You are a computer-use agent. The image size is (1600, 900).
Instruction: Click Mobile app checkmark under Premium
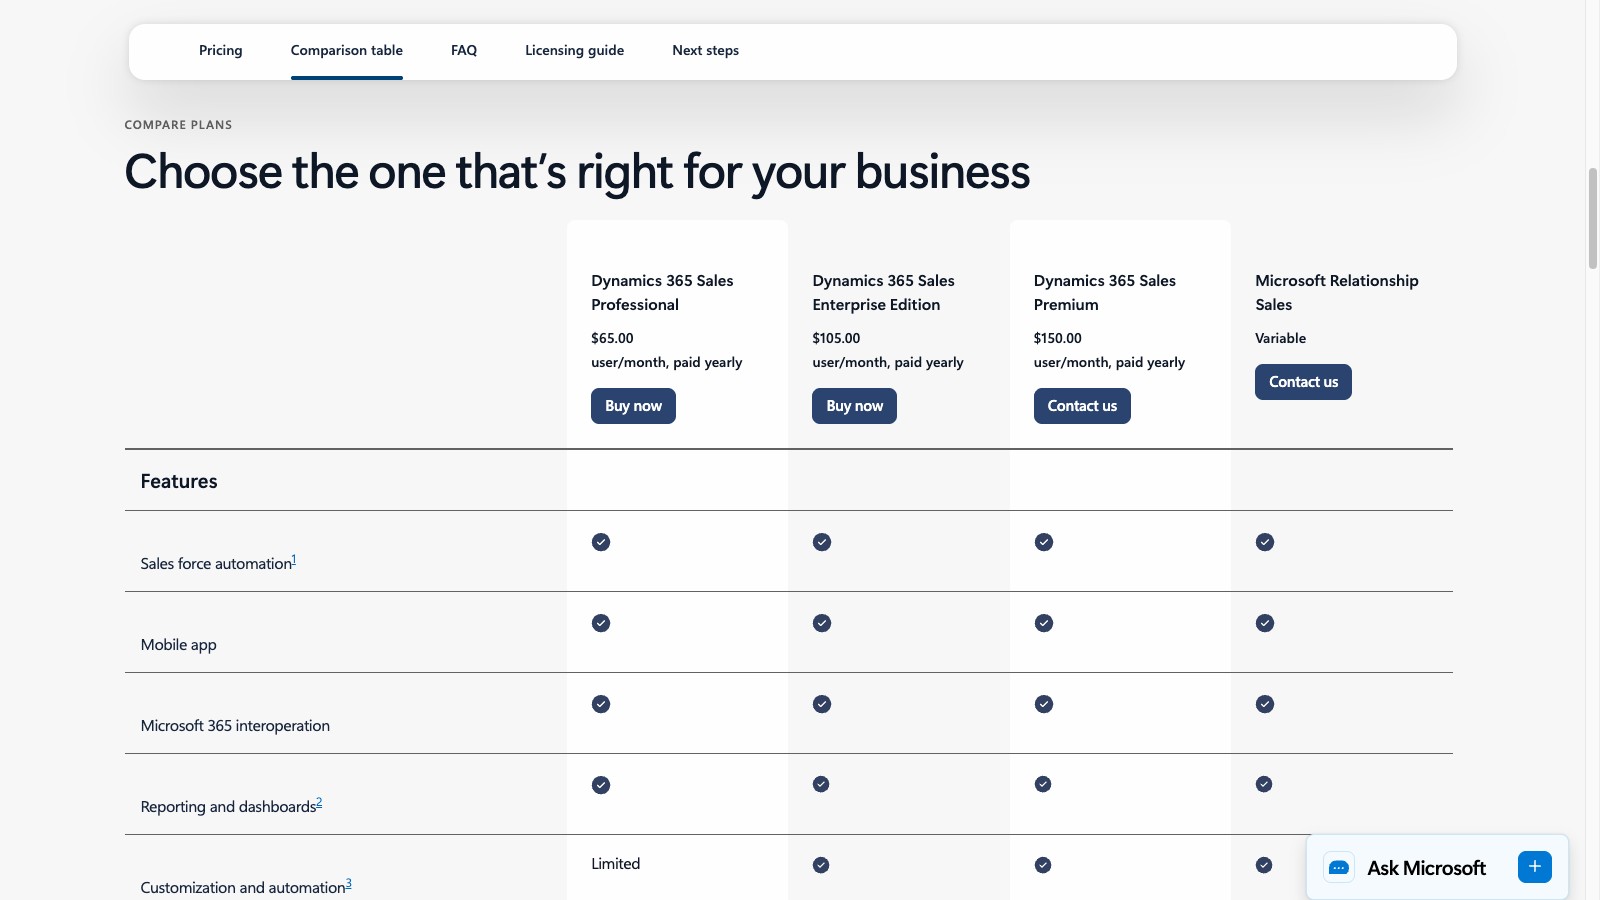click(x=1044, y=623)
